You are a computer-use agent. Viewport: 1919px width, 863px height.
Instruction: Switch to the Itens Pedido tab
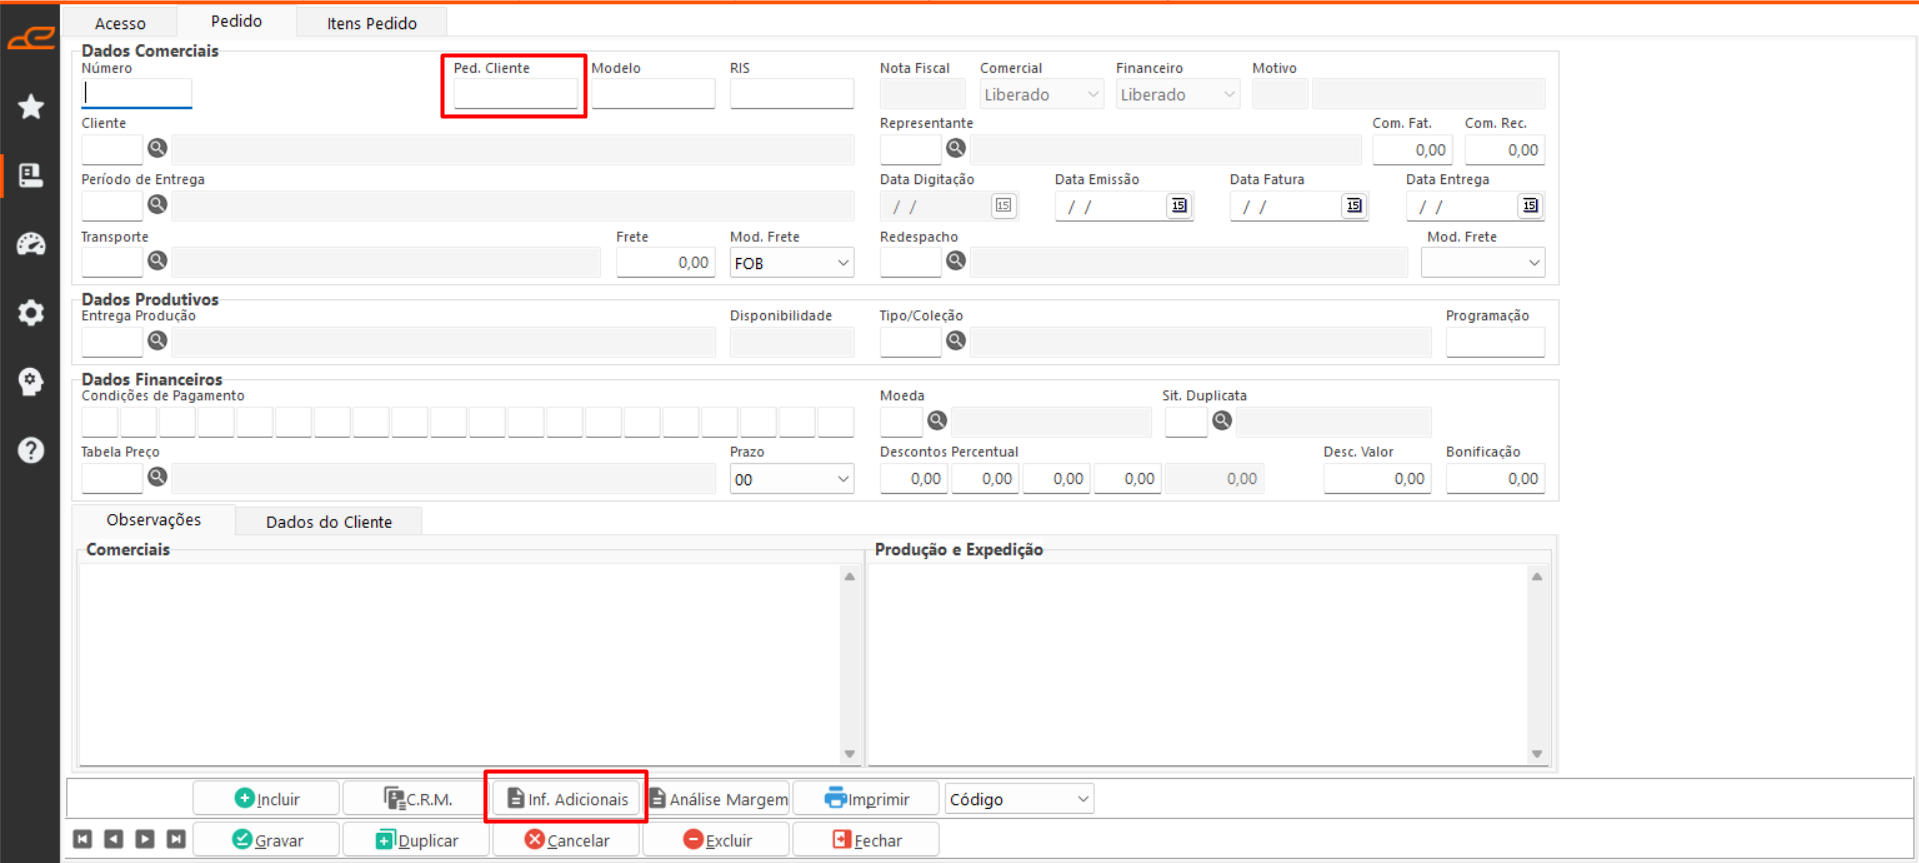coord(371,23)
